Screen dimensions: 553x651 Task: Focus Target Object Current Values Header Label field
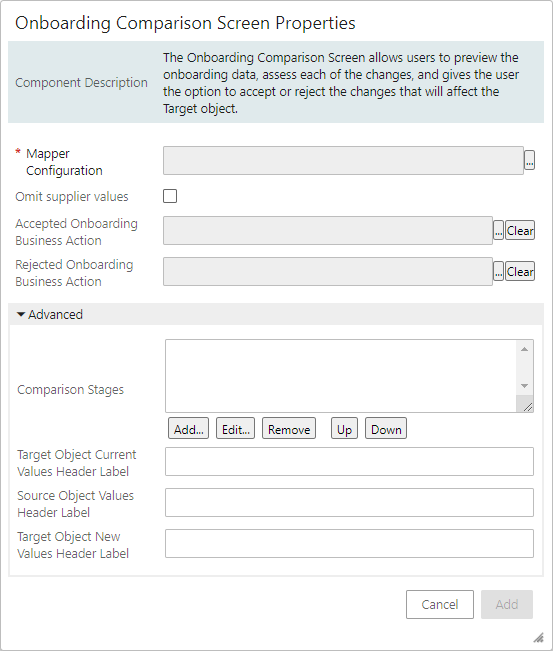[350, 461]
